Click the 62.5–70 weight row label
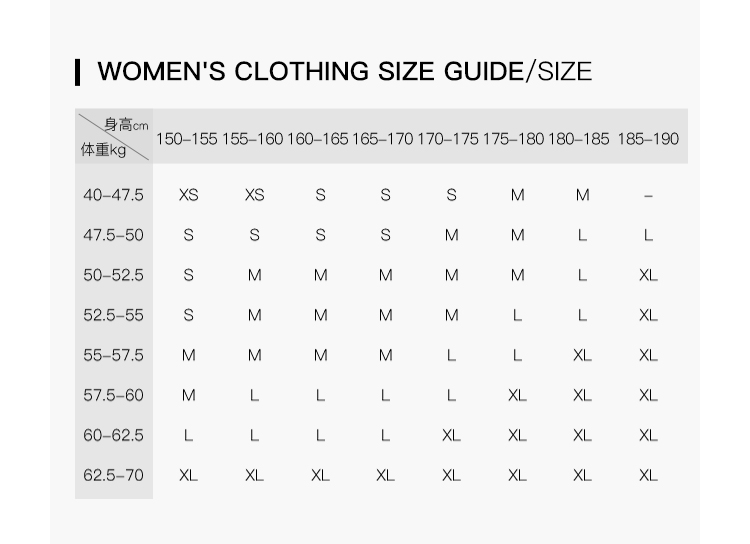This screenshot has width=750, height=544. pos(113,475)
